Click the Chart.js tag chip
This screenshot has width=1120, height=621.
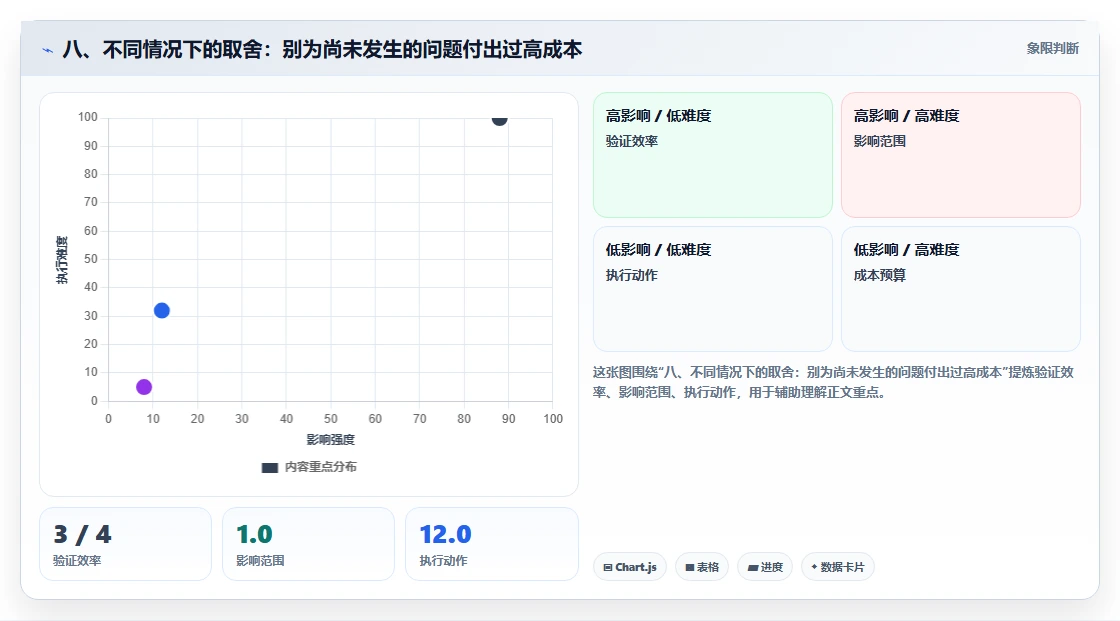tap(630, 567)
